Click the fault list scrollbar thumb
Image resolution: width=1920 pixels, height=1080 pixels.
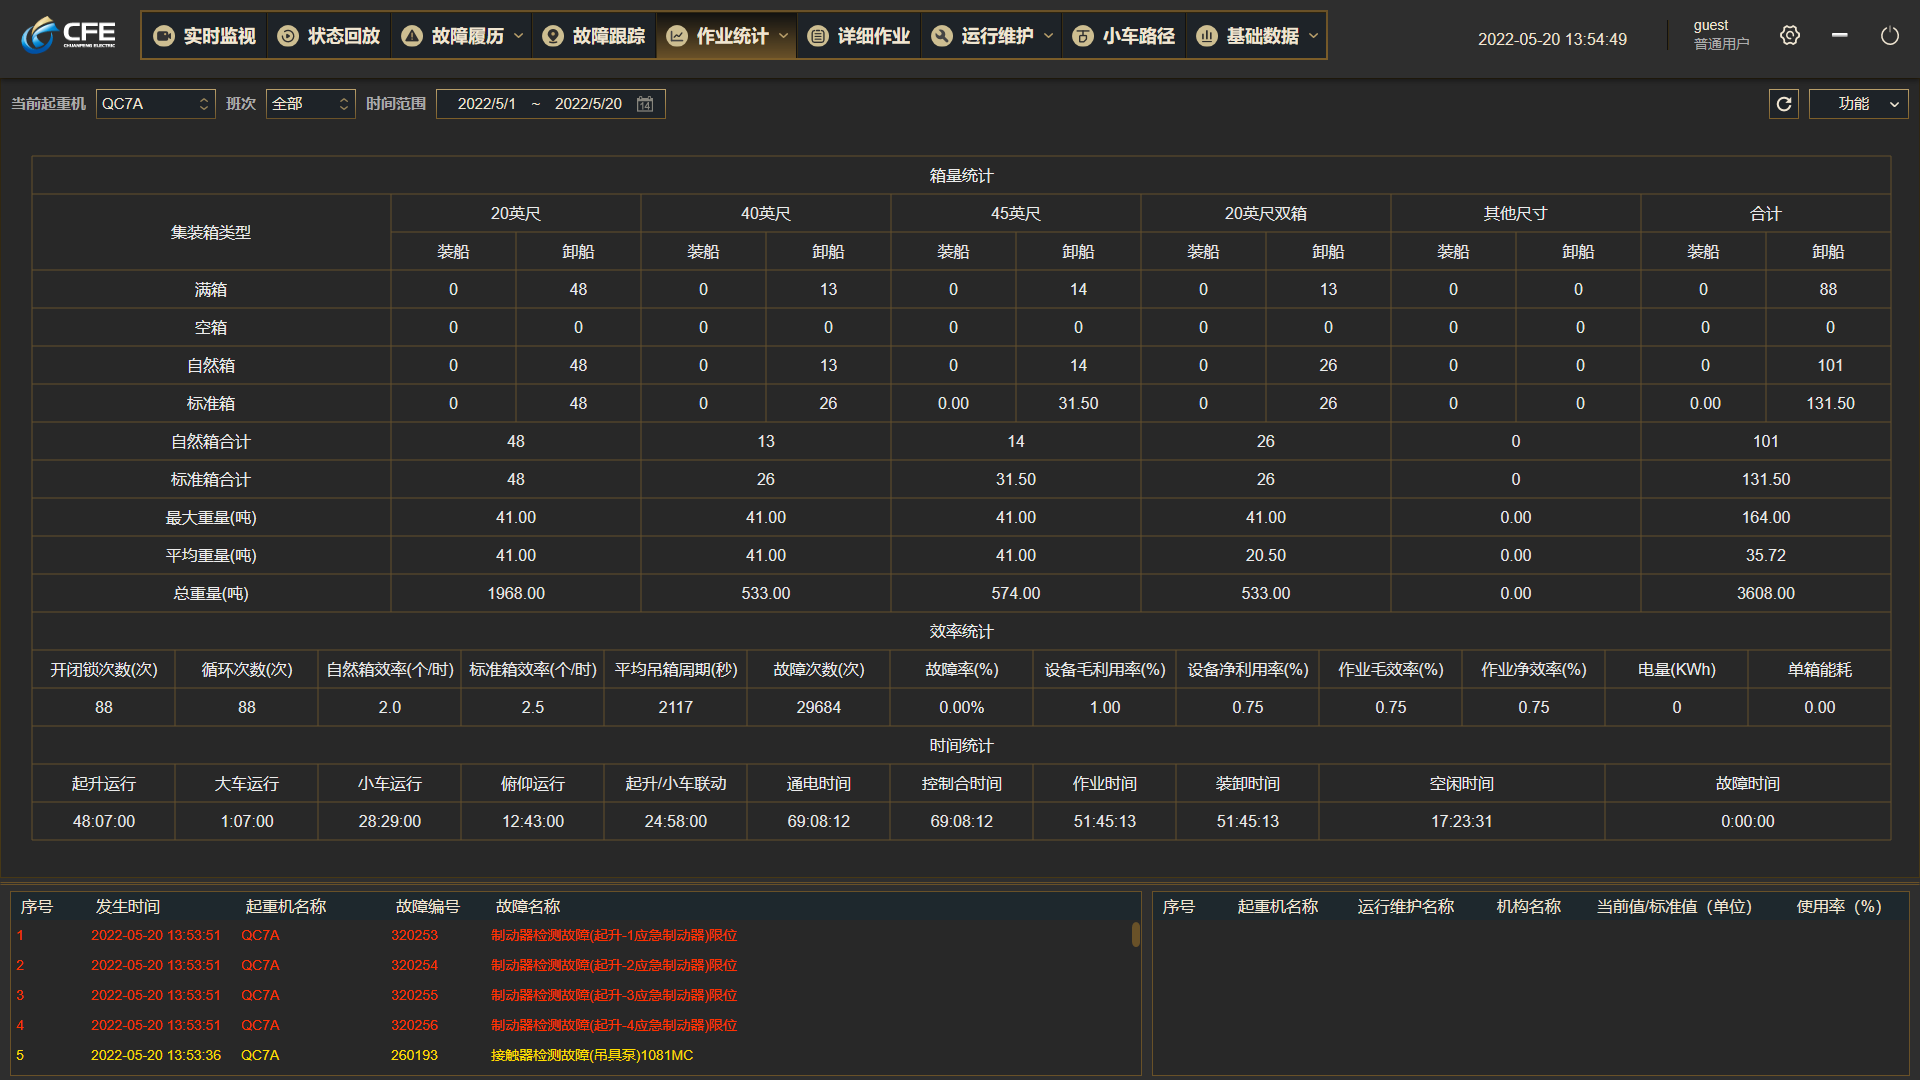tap(1136, 934)
